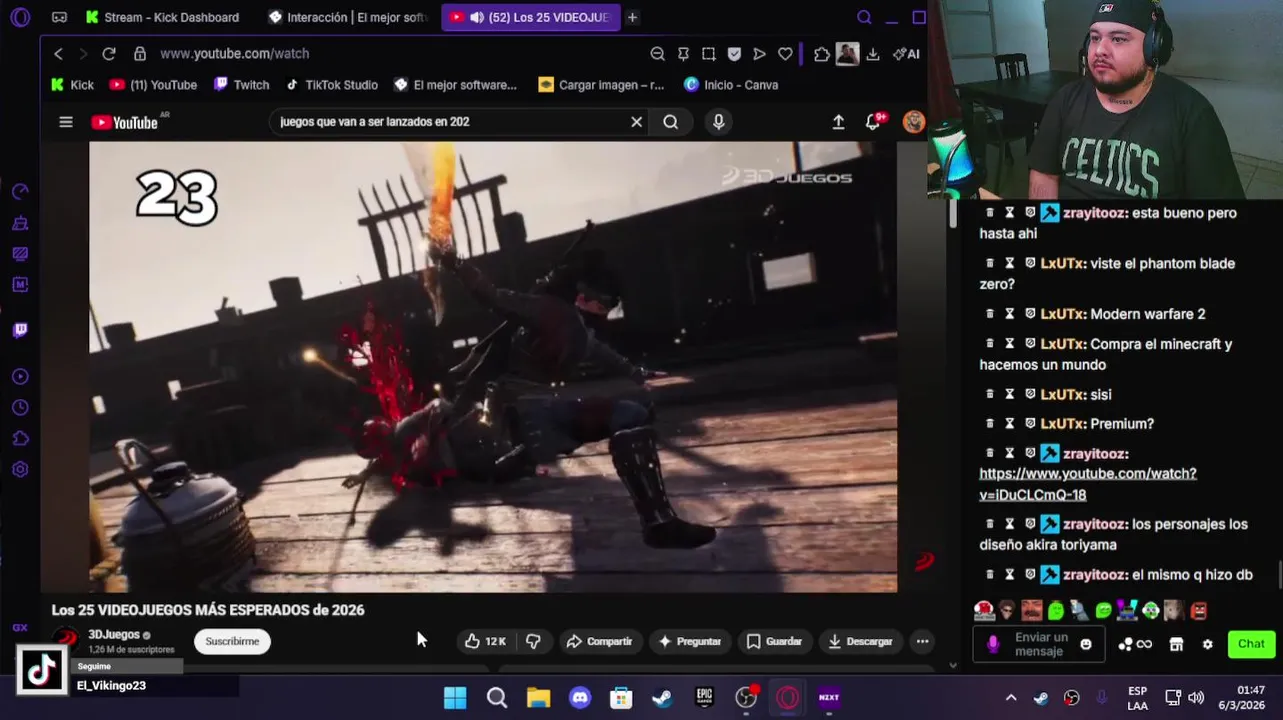The image size is (1283, 720).
Task: Open the Opera GX main menu logo
Action: [x=20, y=17]
